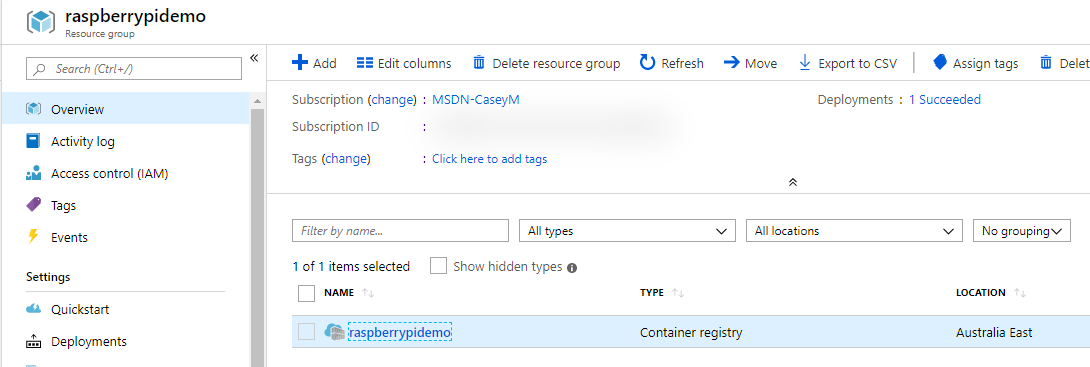The height and width of the screenshot is (367, 1090).
Task: Open the MSDN-CaseyM subscription link
Action: (476, 99)
